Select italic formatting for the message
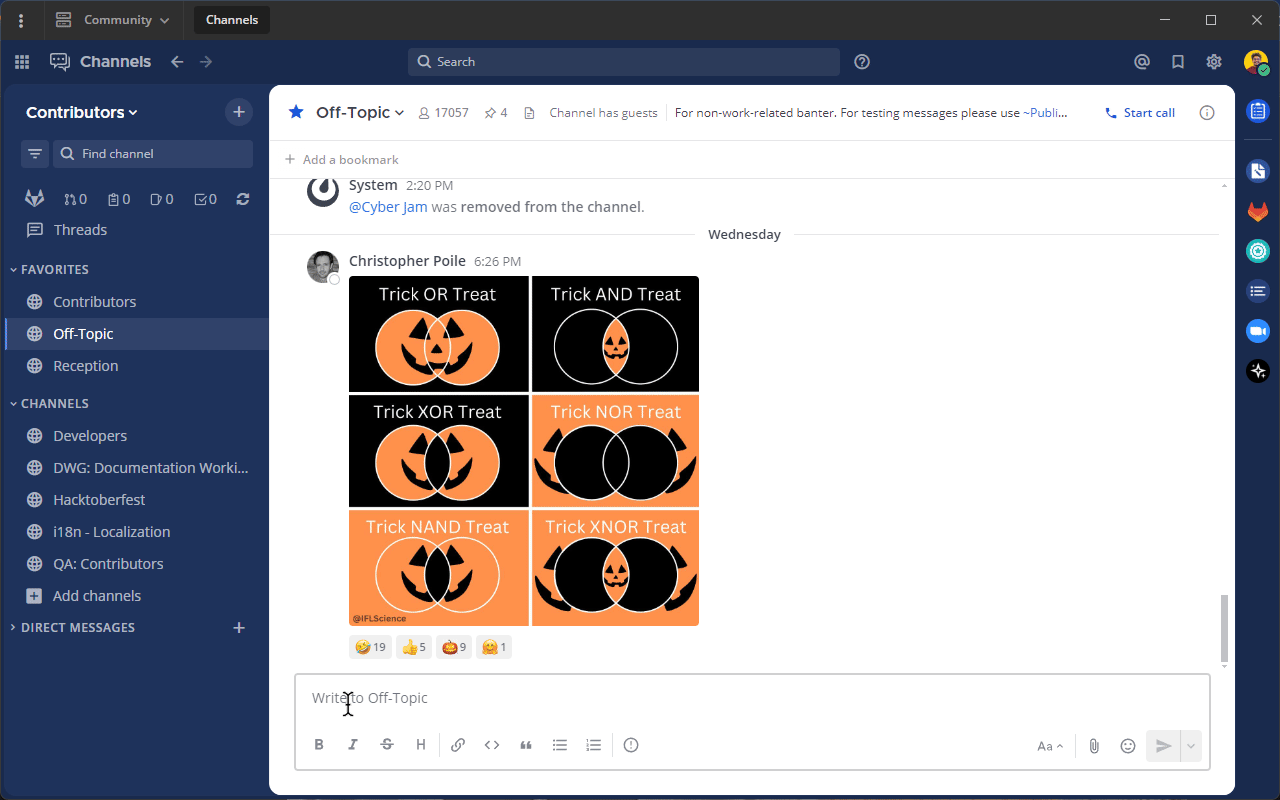1280x800 pixels. tap(353, 744)
